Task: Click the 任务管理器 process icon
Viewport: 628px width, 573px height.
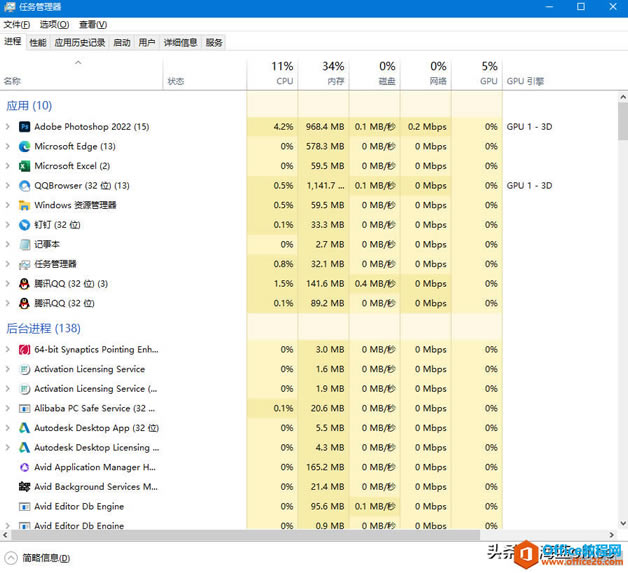Action: click(x=24, y=264)
